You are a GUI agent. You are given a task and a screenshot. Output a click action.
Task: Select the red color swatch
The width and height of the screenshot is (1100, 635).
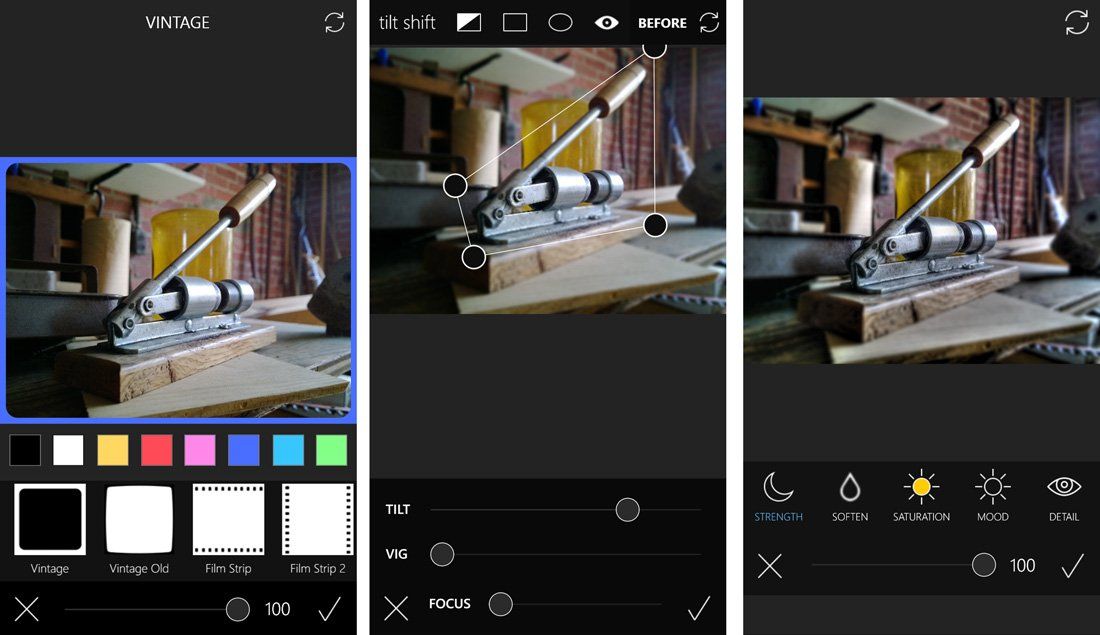point(156,450)
